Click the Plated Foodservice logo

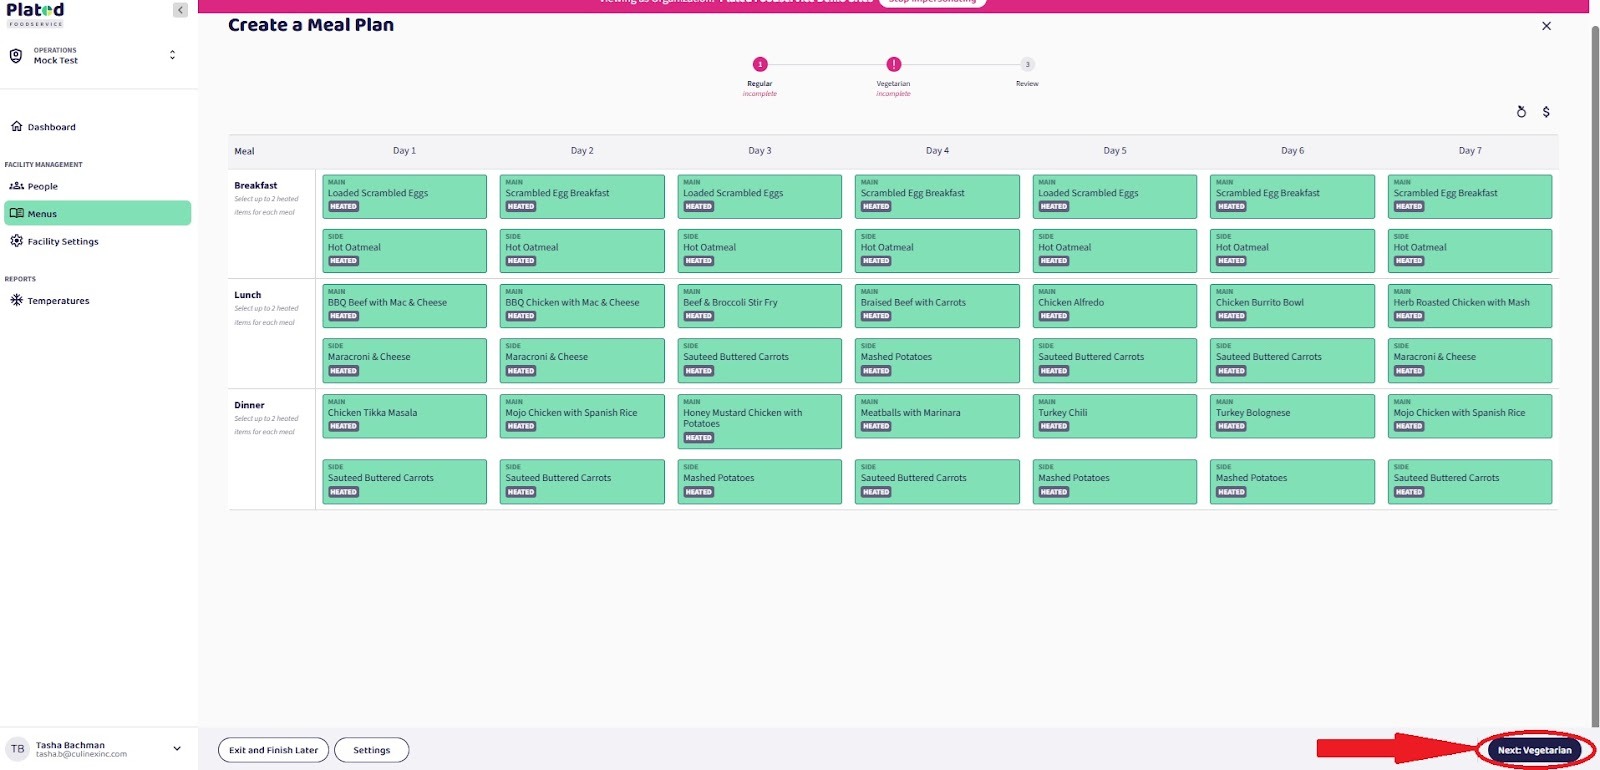pyautogui.click(x=35, y=13)
